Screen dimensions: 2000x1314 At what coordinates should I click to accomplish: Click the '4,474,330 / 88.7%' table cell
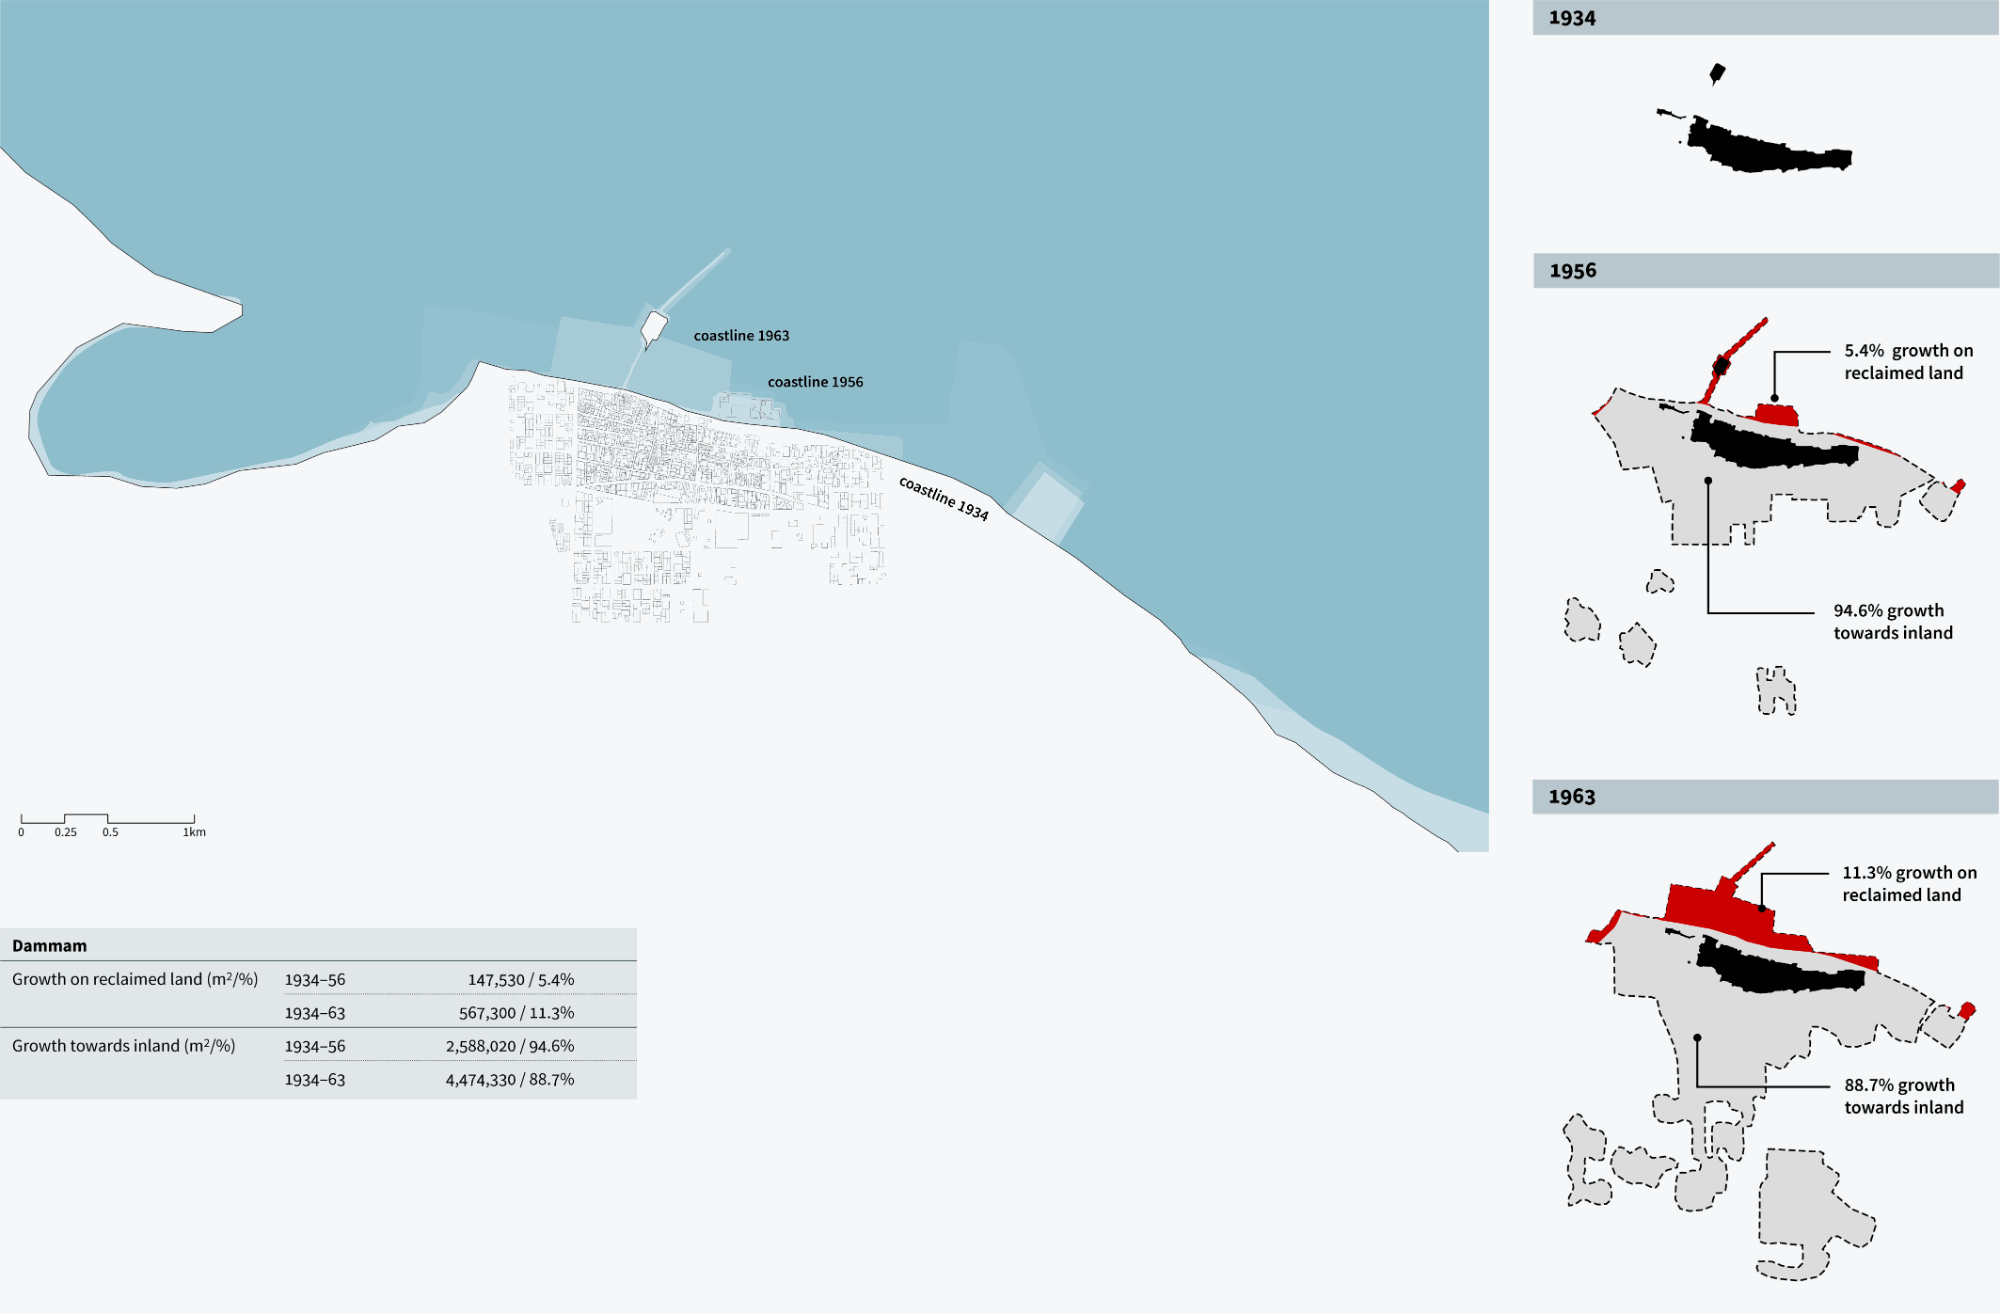(509, 1080)
